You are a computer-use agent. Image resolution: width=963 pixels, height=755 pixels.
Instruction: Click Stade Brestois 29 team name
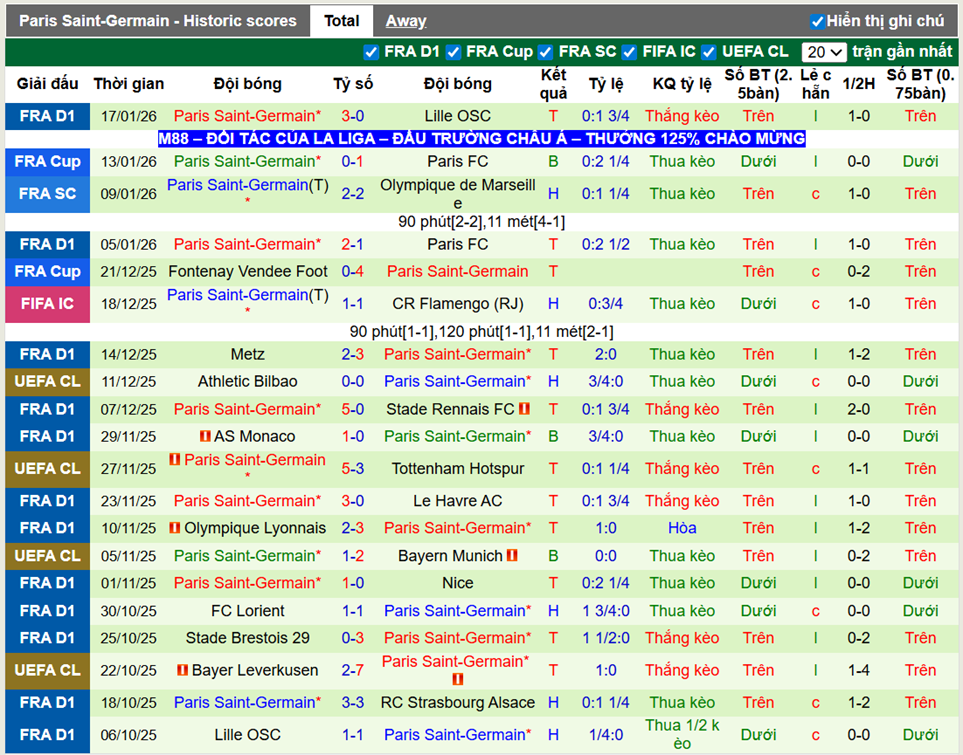[248, 638]
